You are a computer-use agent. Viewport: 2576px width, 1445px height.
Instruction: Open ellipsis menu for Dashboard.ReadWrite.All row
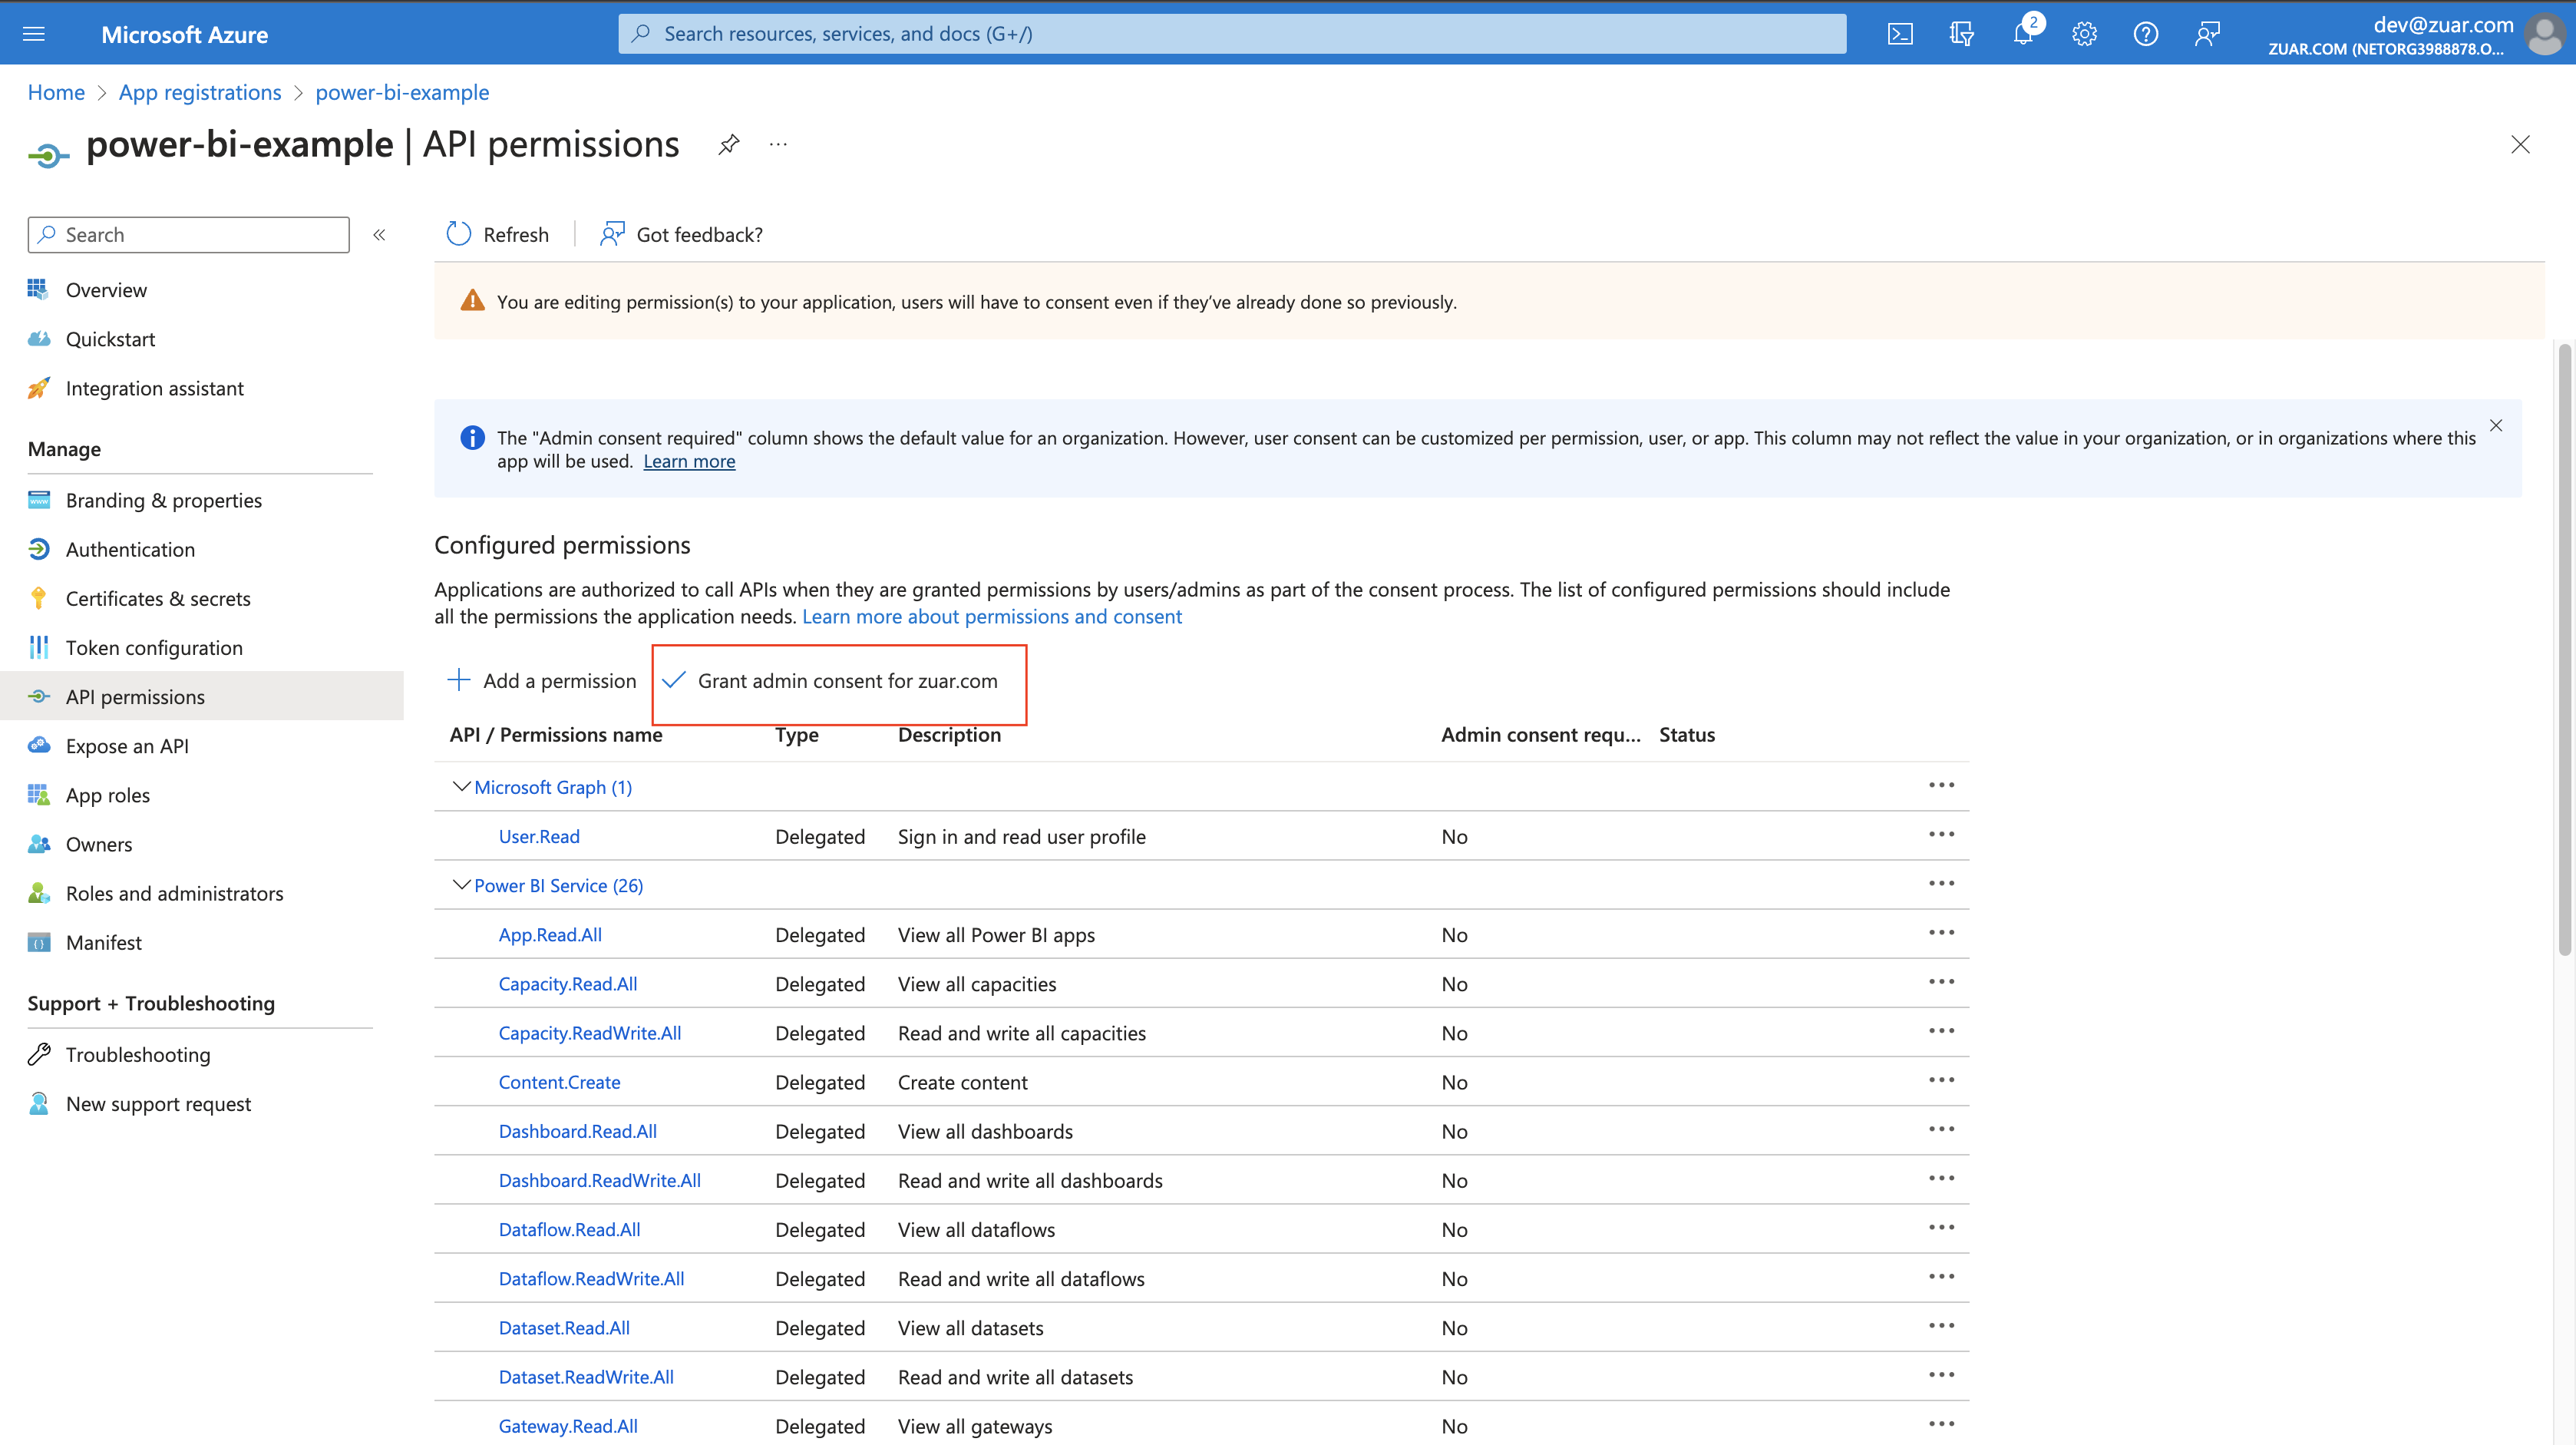[x=1941, y=1178]
